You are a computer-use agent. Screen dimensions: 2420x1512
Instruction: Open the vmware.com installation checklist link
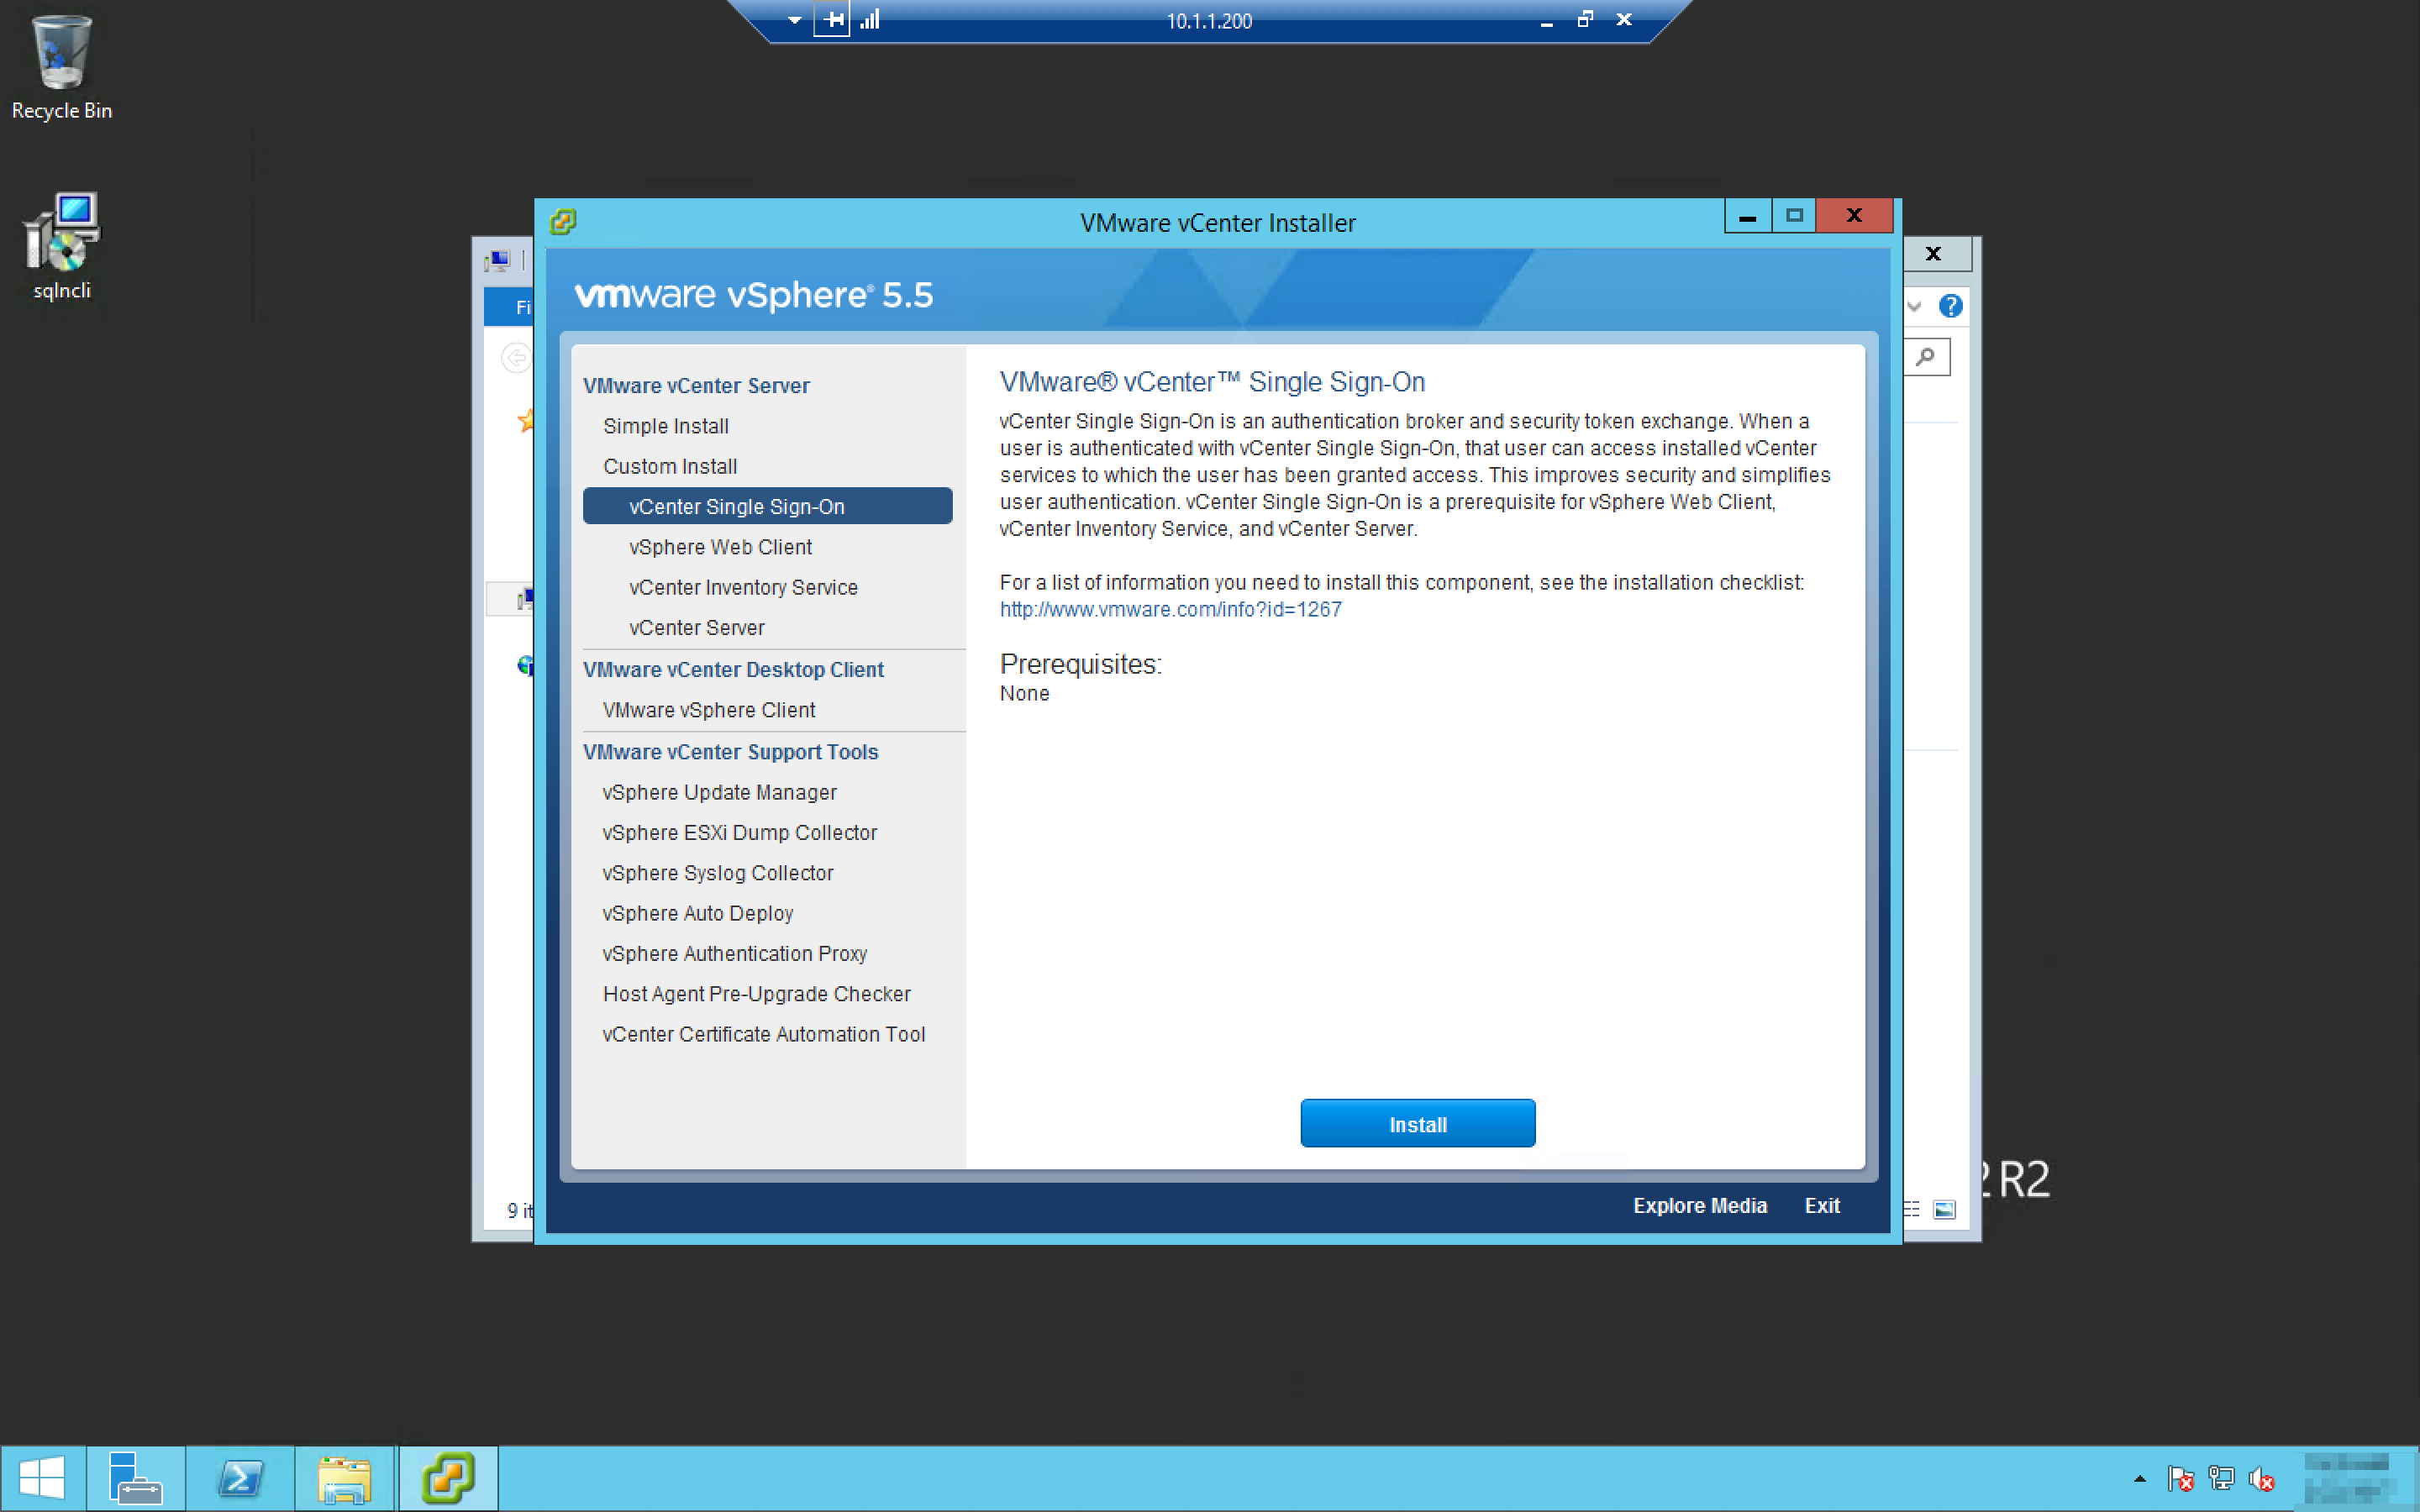click(x=1170, y=609)
